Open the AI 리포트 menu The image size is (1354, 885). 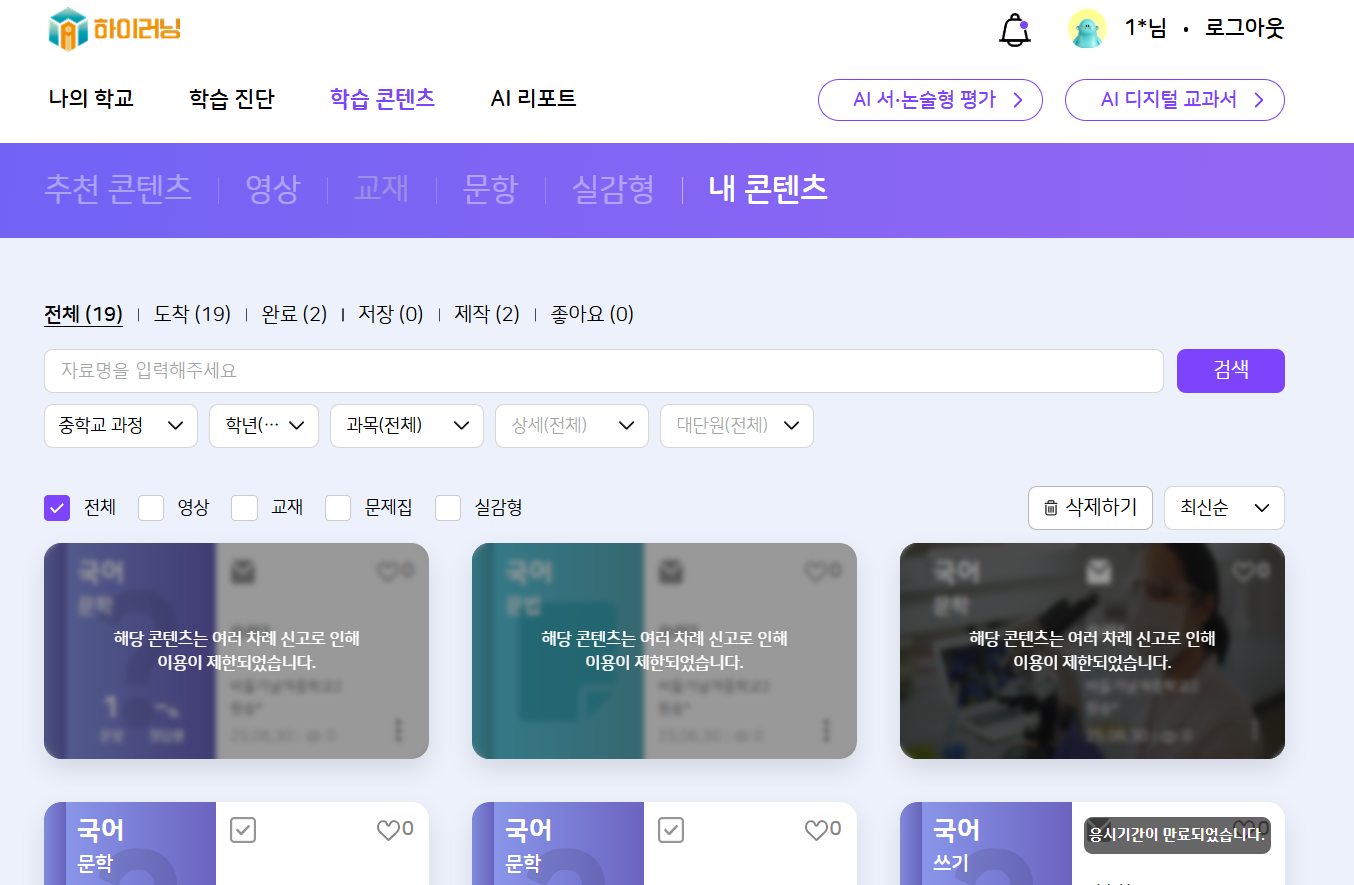pyautogui.click(x=533, y=99)
